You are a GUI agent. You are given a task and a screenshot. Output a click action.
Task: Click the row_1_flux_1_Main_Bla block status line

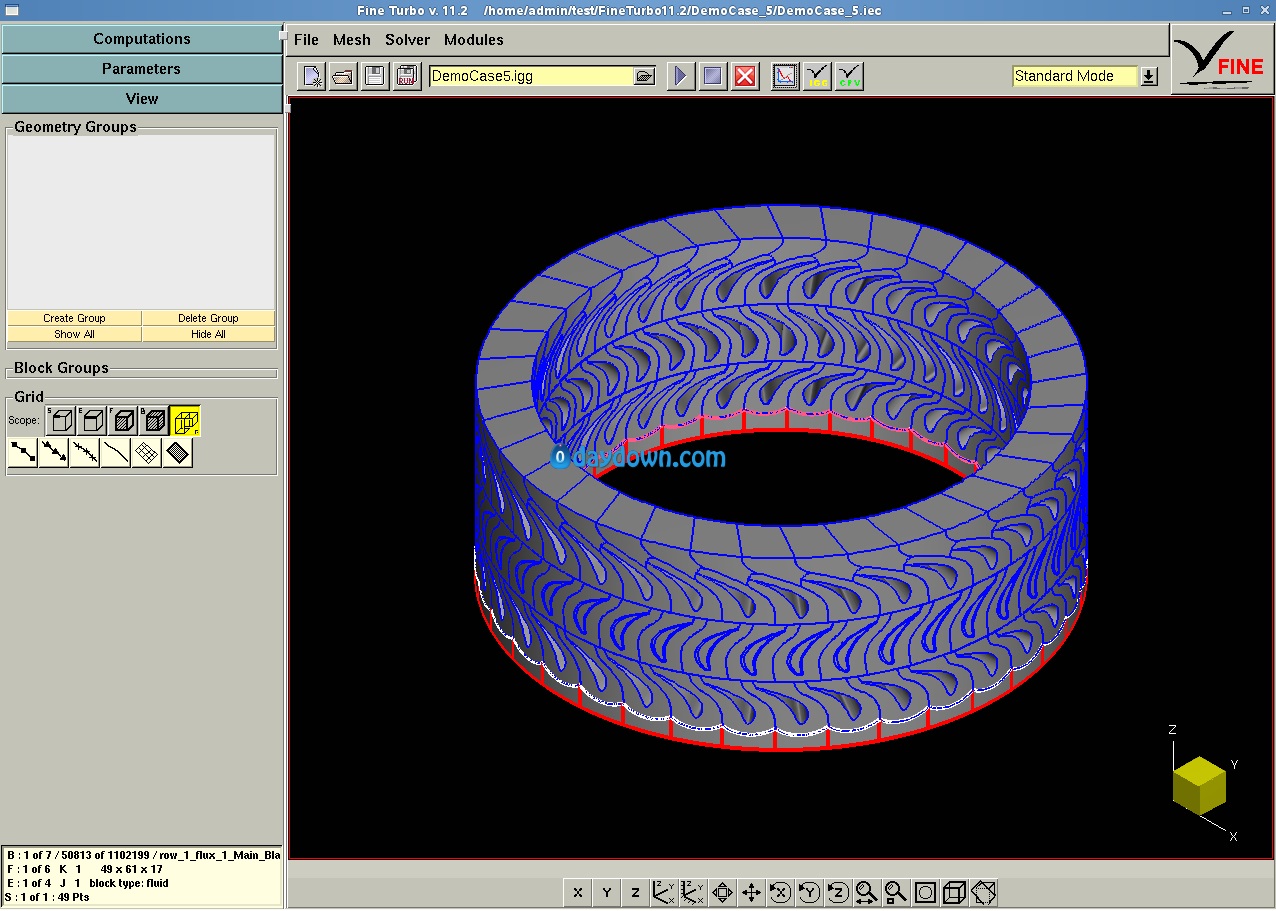click(143, 855)
